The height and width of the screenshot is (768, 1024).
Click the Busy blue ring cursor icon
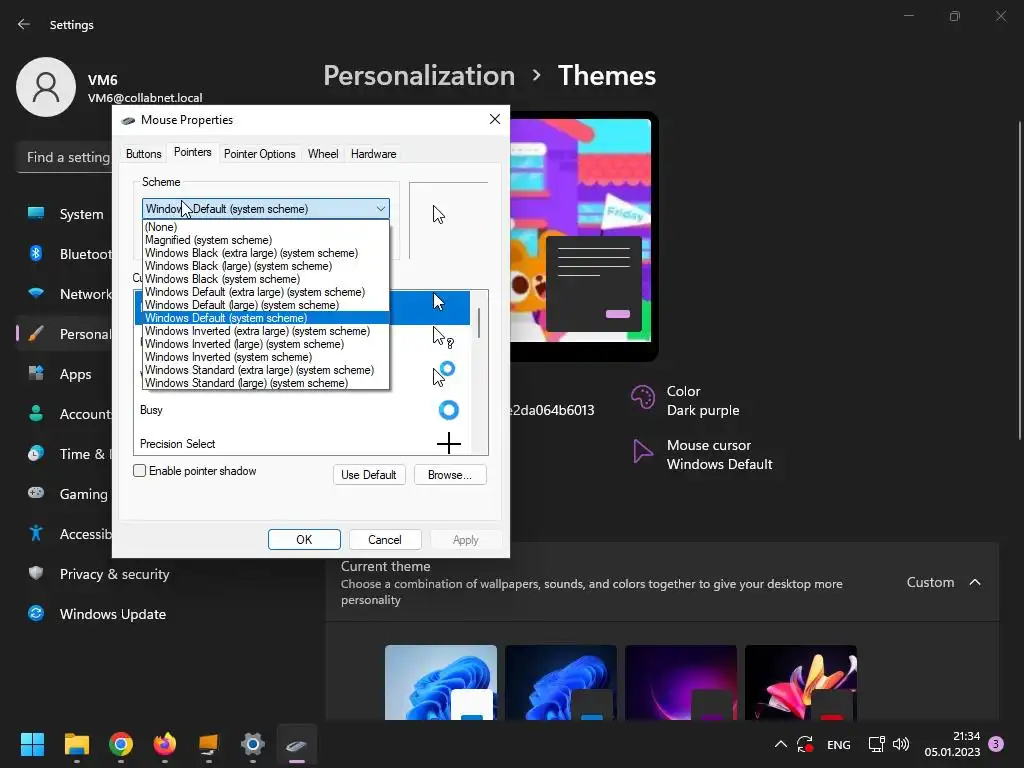(x=449, y=410)
